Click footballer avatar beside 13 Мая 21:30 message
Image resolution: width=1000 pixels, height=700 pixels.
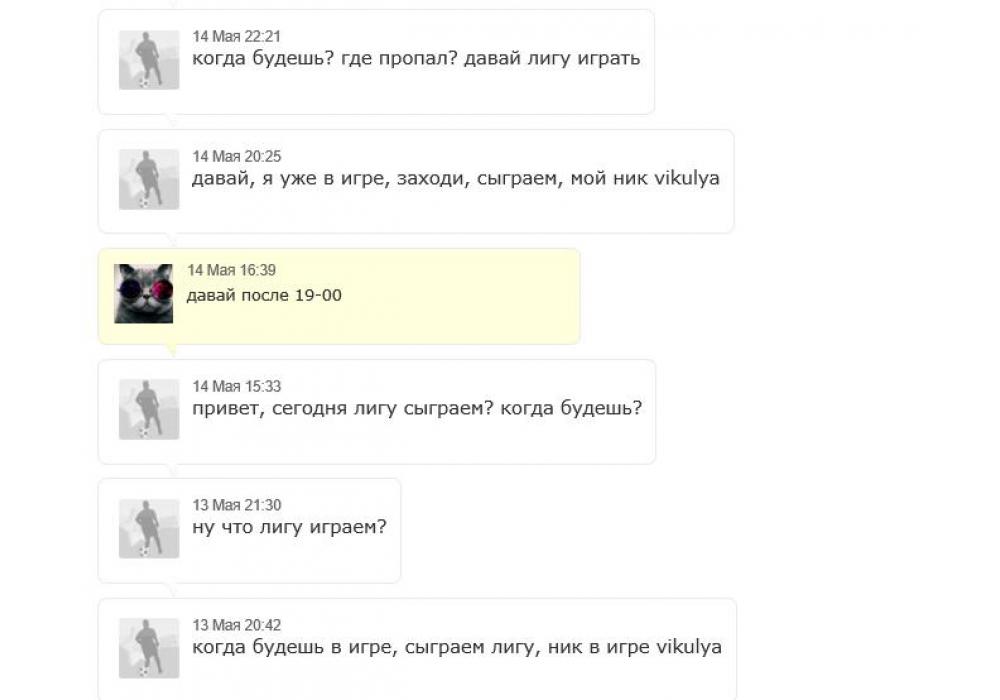coord(149,529)
